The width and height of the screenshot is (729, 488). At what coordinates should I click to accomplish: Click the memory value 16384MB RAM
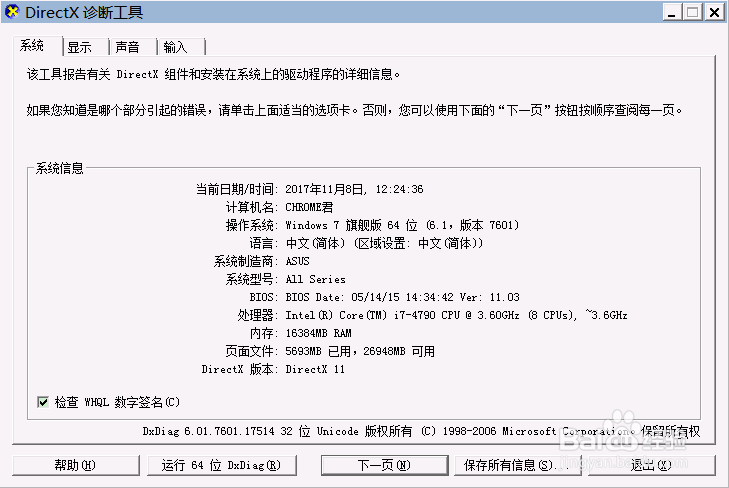pyautogui.click(x=318, y=333)
